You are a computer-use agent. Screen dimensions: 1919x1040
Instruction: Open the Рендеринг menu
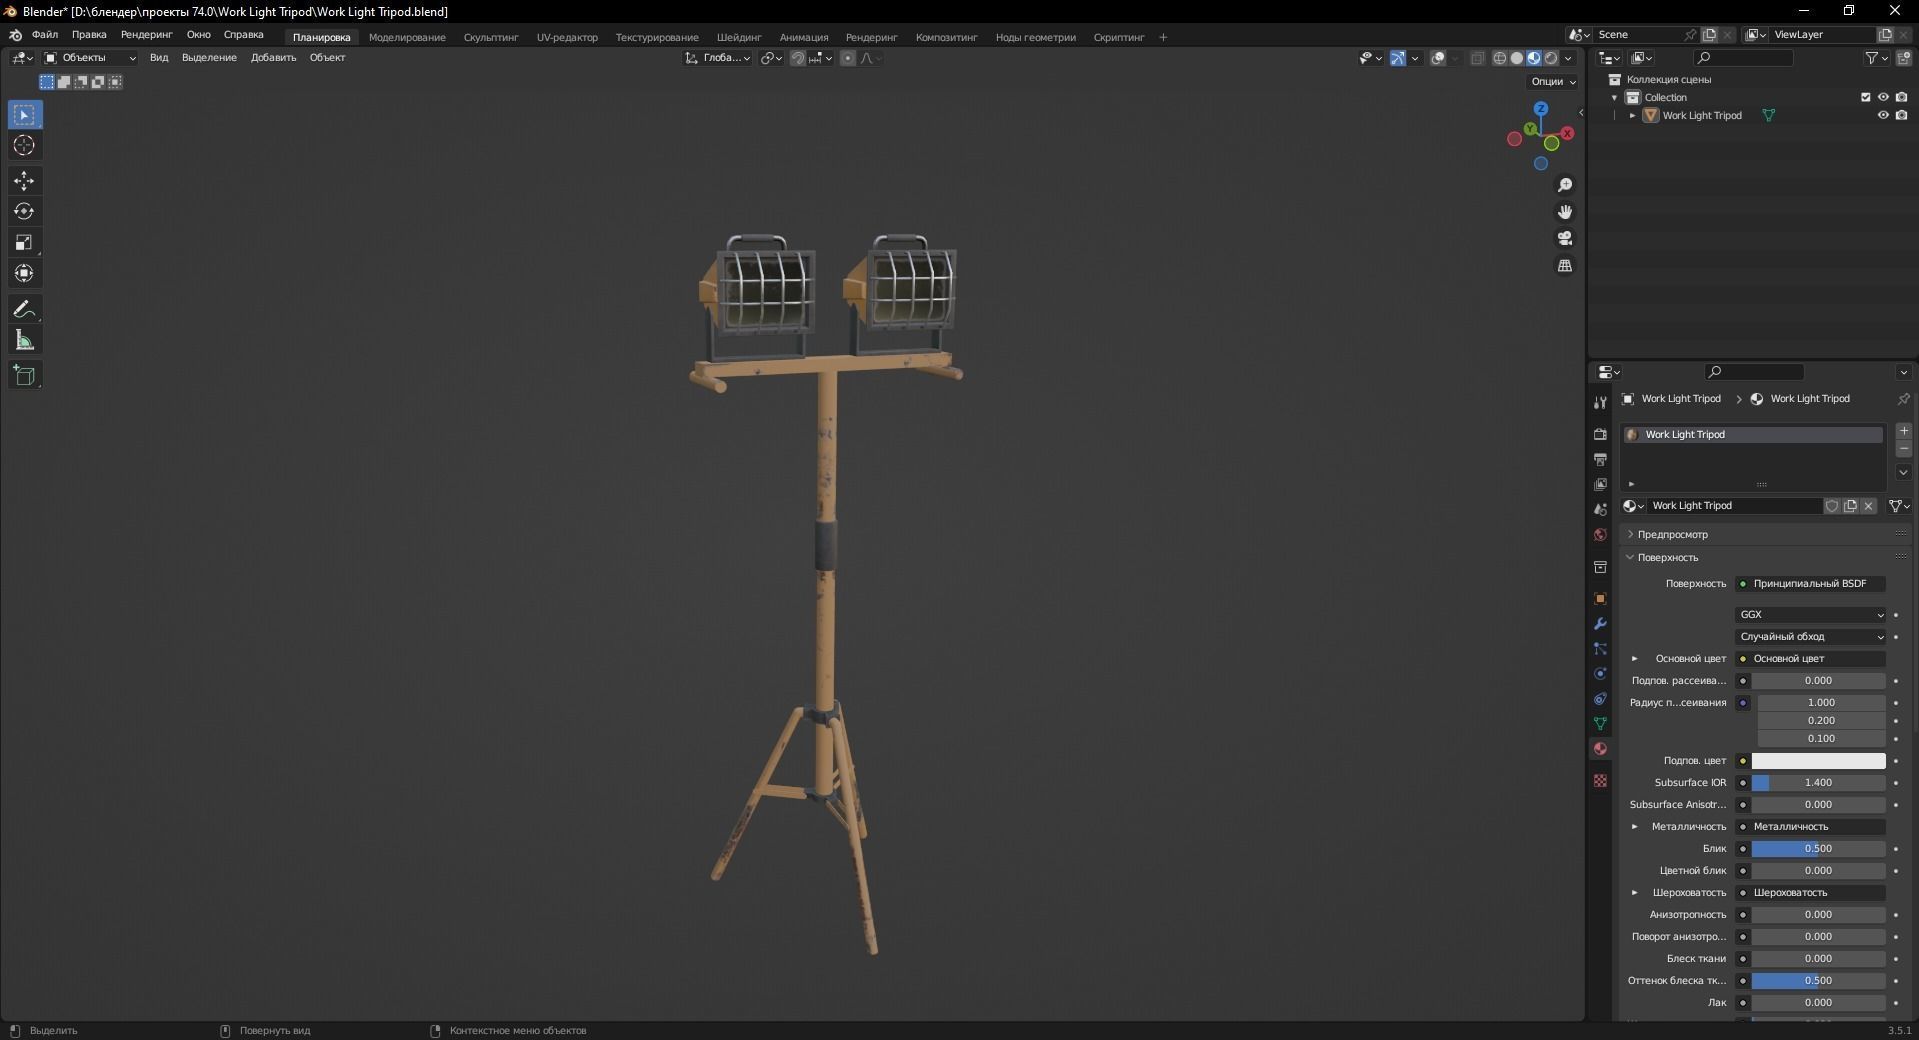coord(146,35)
